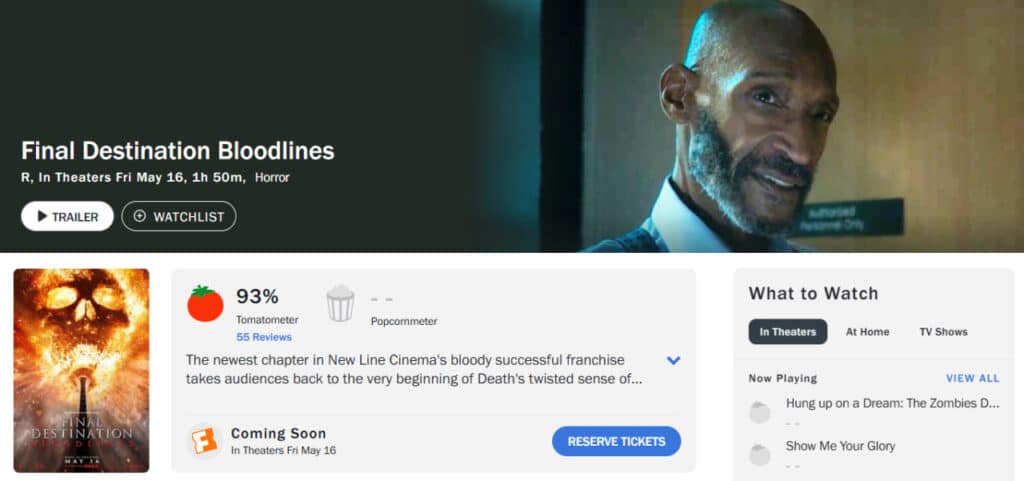This screenshot has height=481, width=1024.
Task: Click the Reserve Tickets button
Action: 616,441
